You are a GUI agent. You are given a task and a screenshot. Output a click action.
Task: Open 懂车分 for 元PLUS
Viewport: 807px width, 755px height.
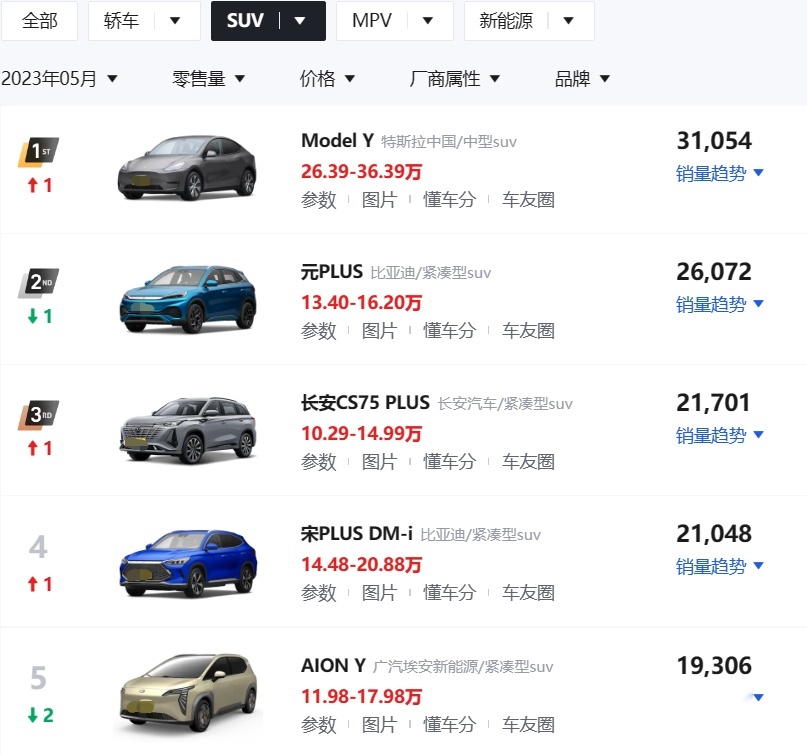coord(449,331)
